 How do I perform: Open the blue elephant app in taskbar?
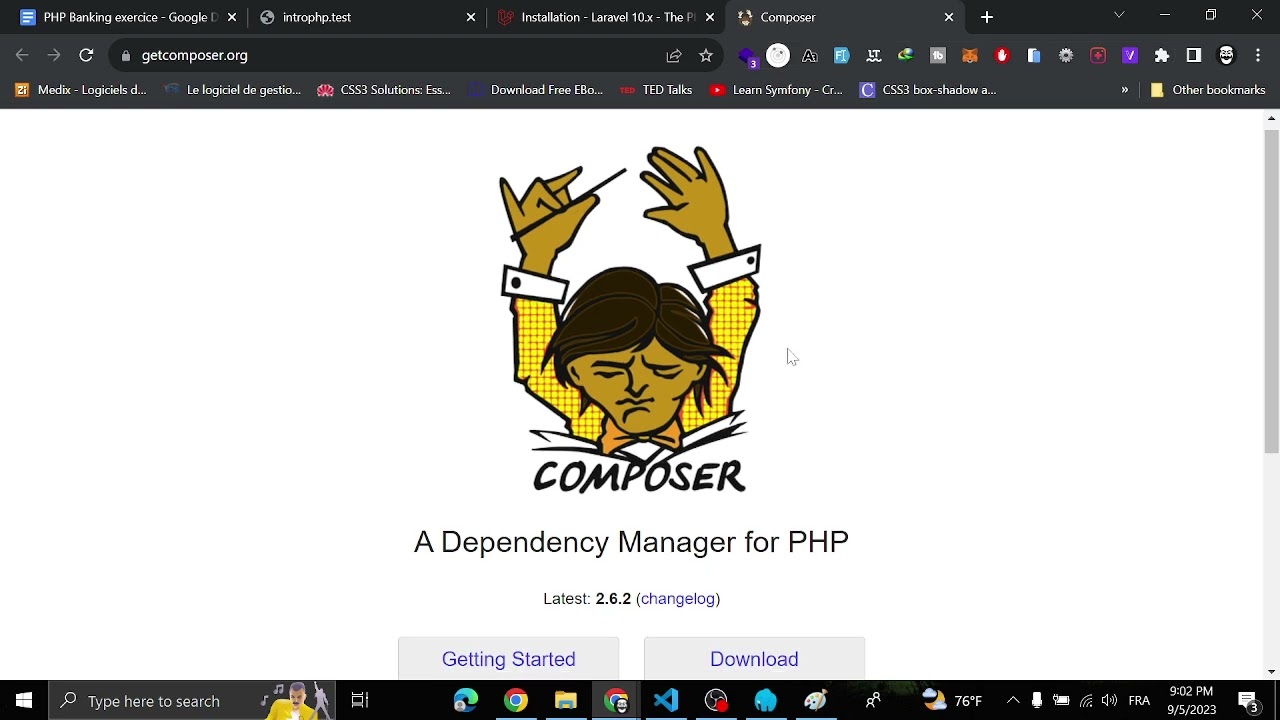766,701
